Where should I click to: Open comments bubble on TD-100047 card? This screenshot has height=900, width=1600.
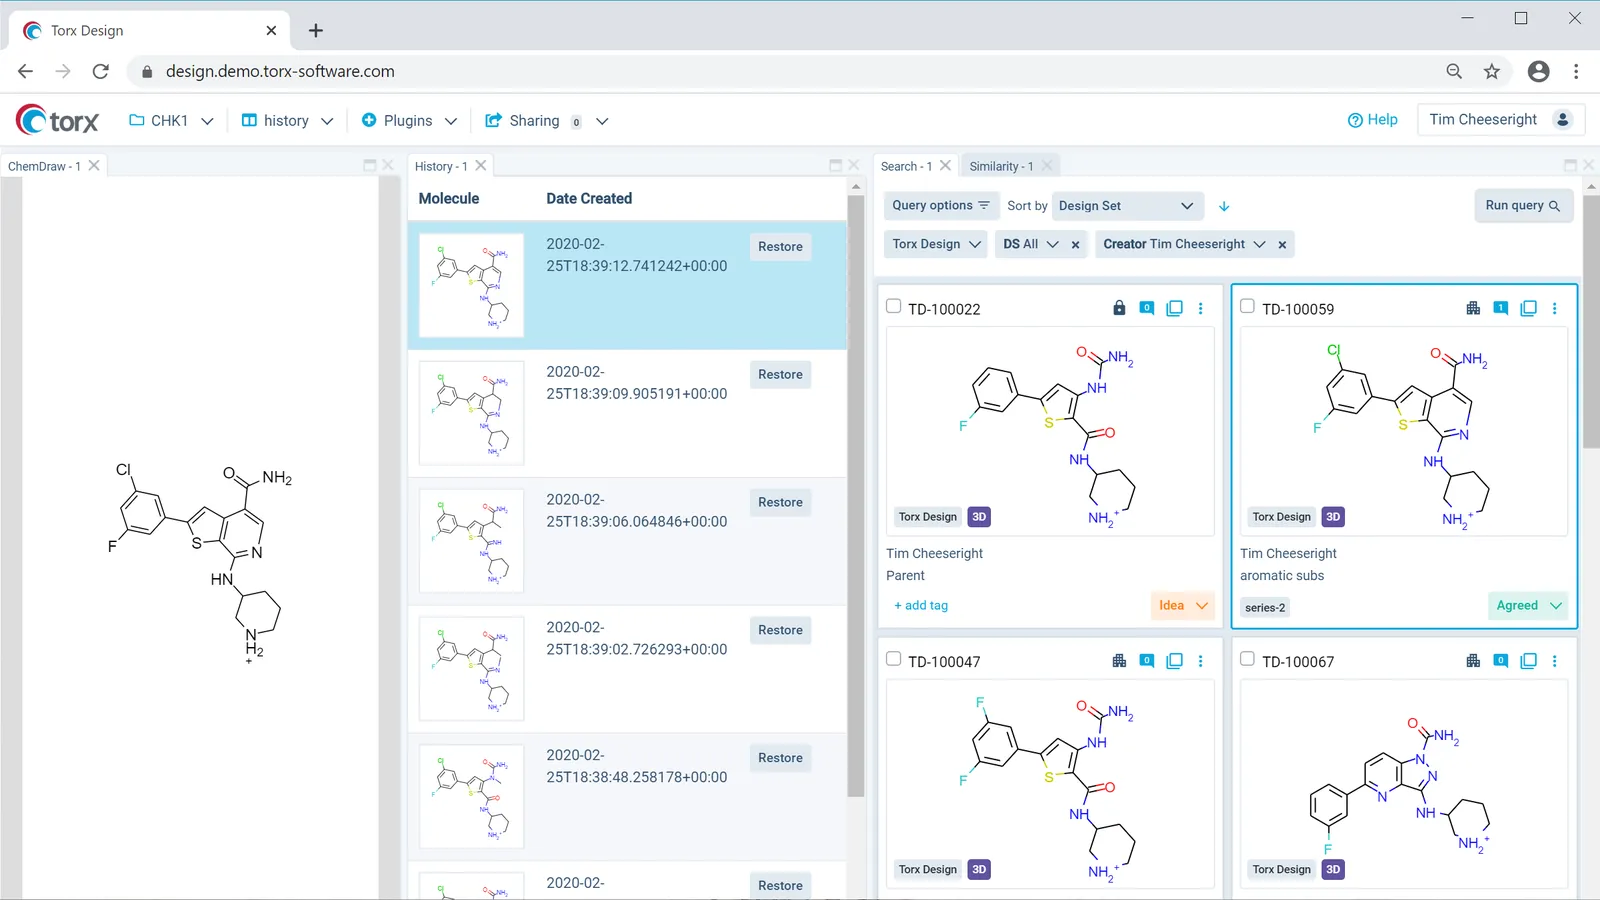[1147, 660]
